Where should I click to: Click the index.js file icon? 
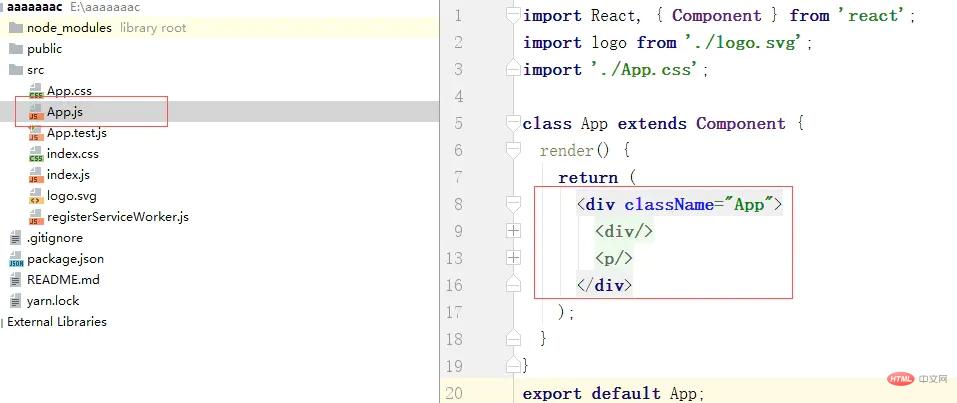tap(36, 175)
